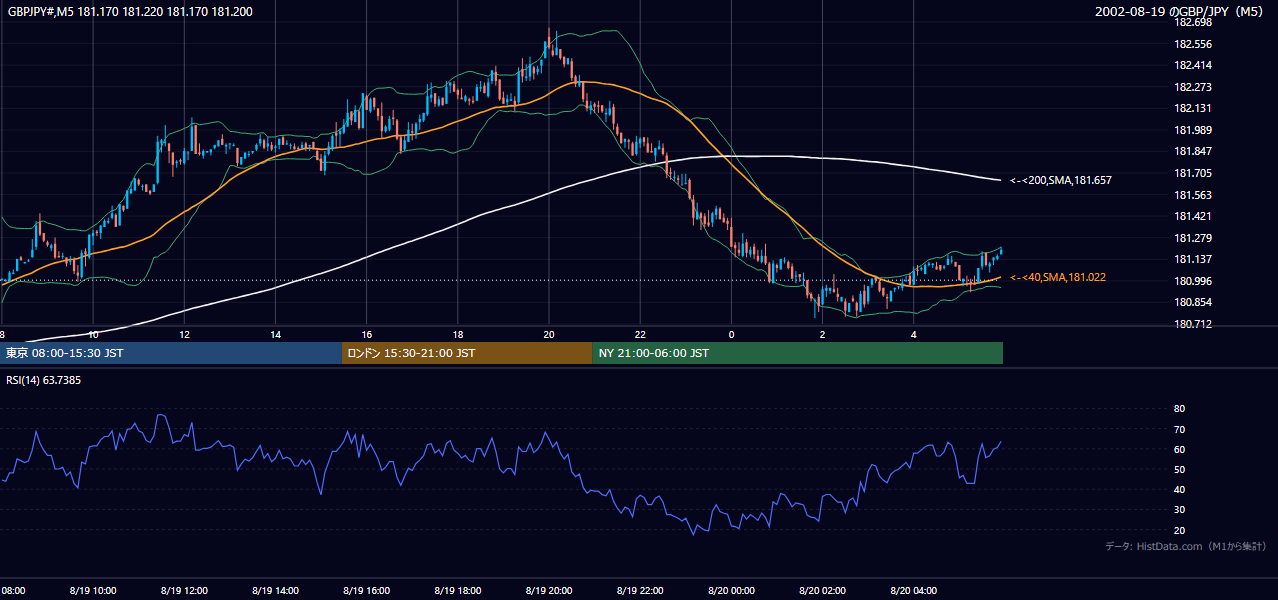
Task: Click the RSI(14) 63.7385 indicator label
Action: (44, 380)
